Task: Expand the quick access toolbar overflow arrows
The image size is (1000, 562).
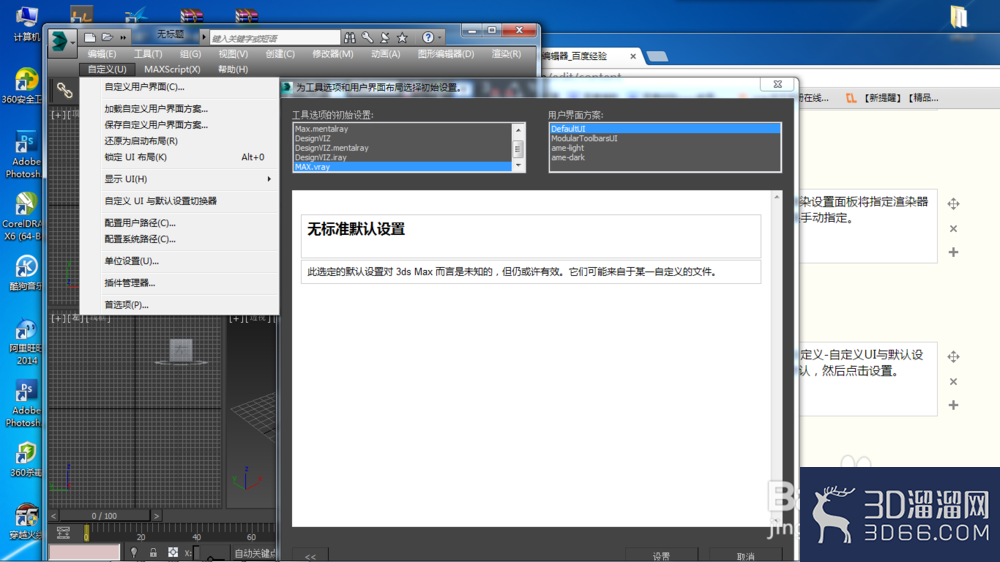Action: click(x=123, y=38)
